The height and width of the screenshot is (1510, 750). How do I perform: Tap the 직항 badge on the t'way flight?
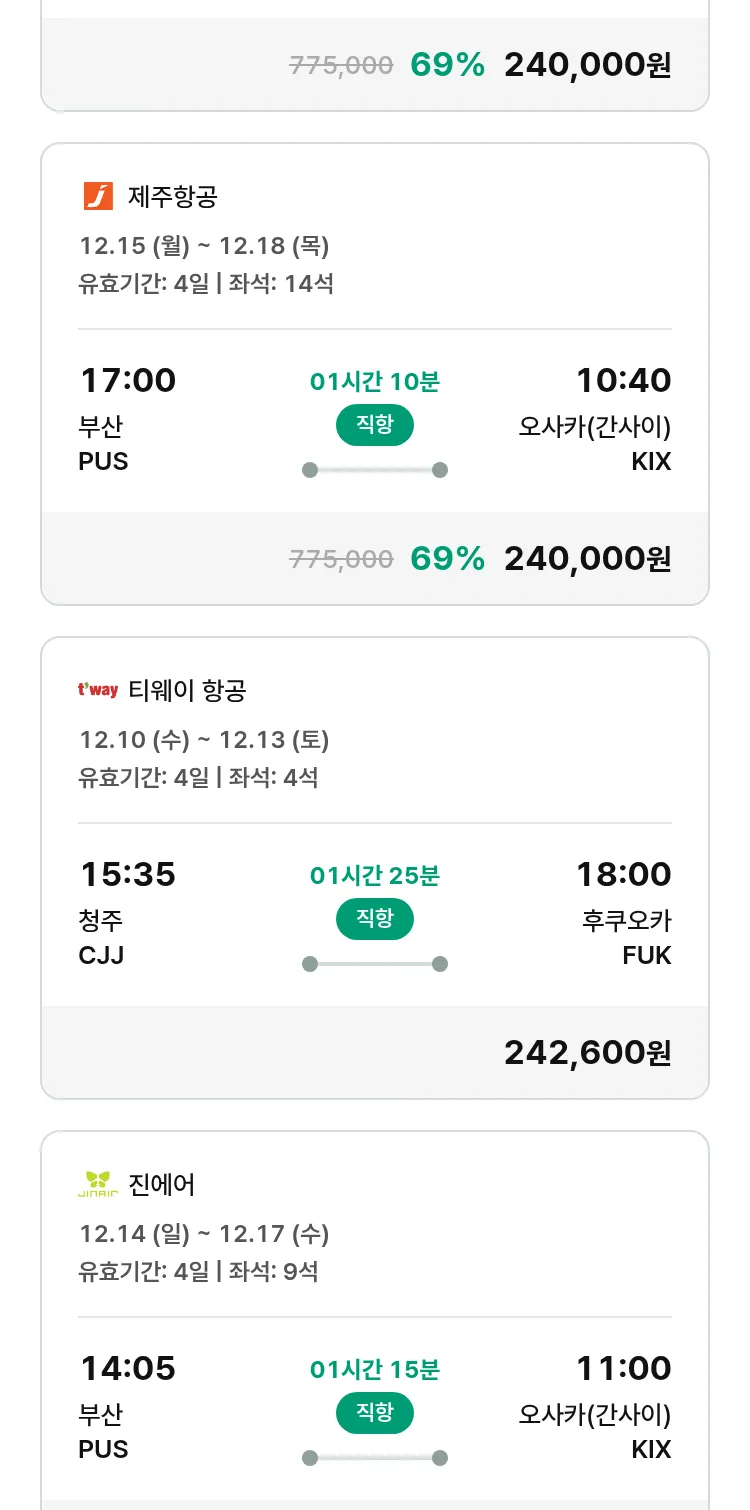point(374,919)
